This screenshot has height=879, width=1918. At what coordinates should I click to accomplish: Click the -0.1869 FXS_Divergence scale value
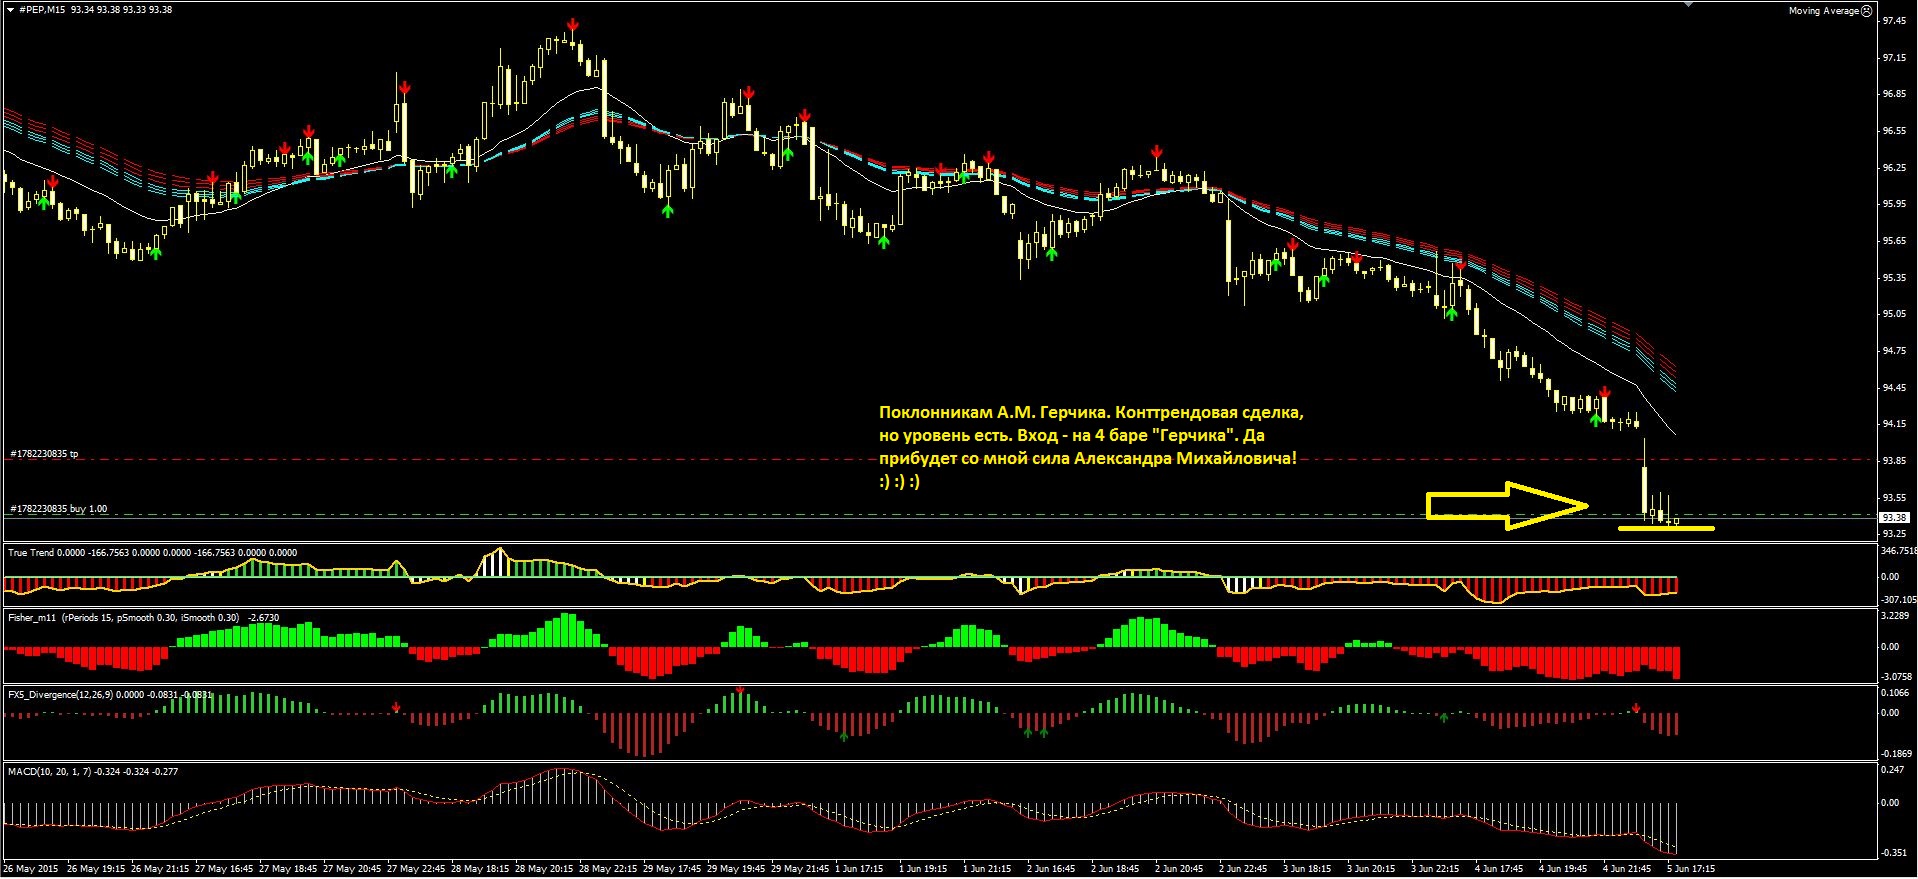pos(1897,753)
